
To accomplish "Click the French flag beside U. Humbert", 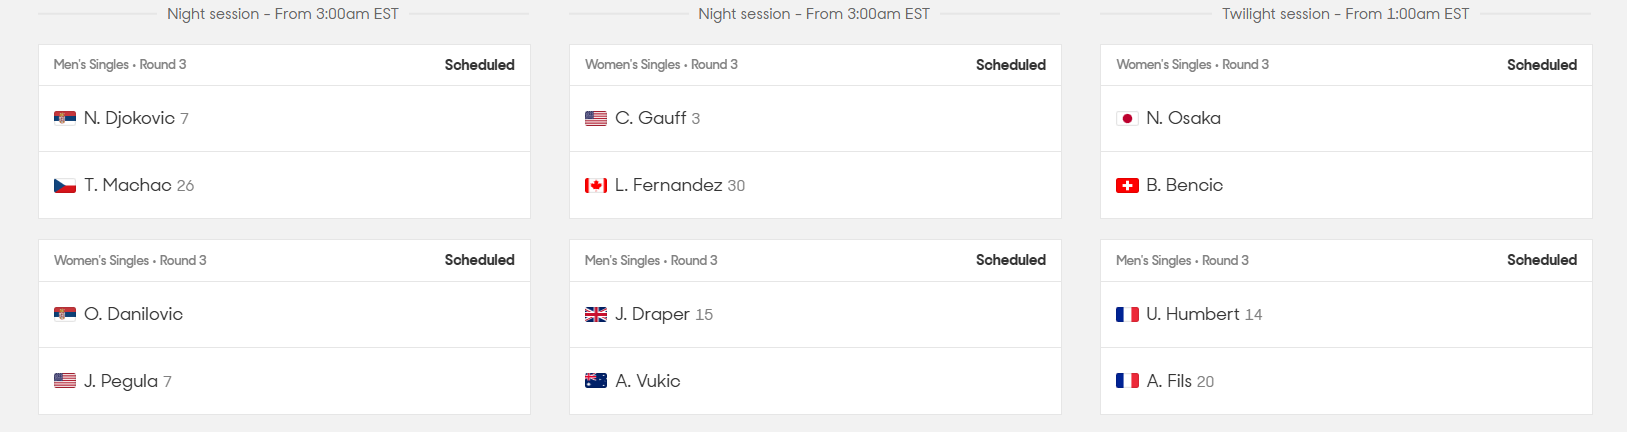I will pos(1127,314).
